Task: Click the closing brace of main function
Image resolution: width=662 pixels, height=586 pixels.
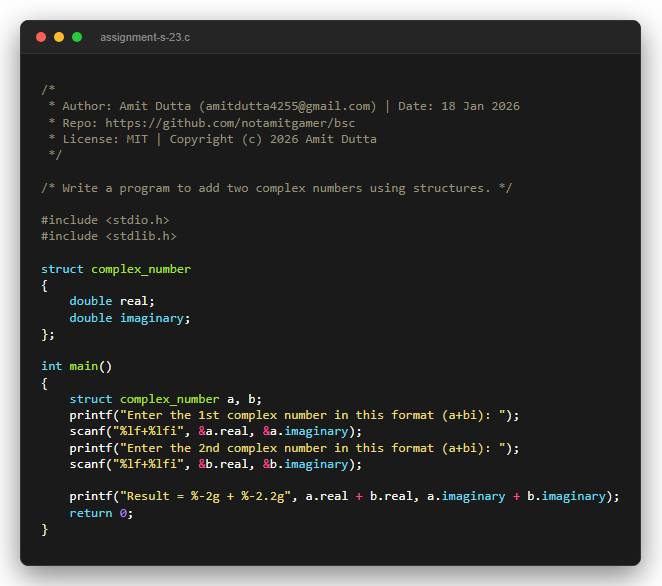Action: click(44, 529)
